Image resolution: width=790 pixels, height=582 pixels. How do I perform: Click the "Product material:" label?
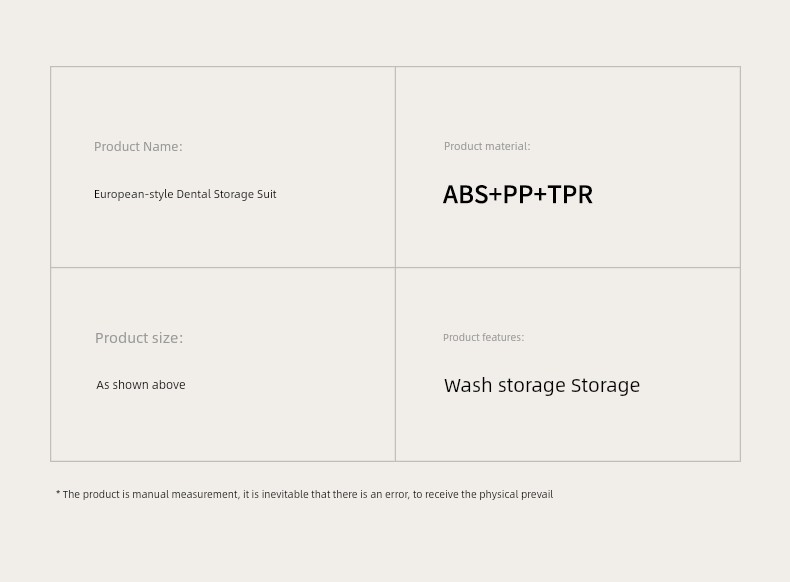(487, 146)
